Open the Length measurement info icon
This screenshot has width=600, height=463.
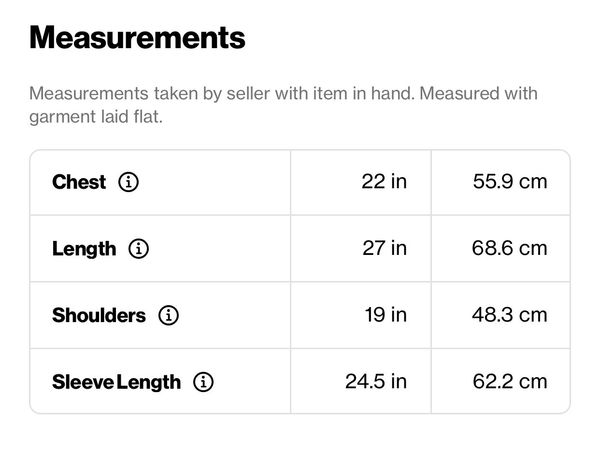(139, 249)
